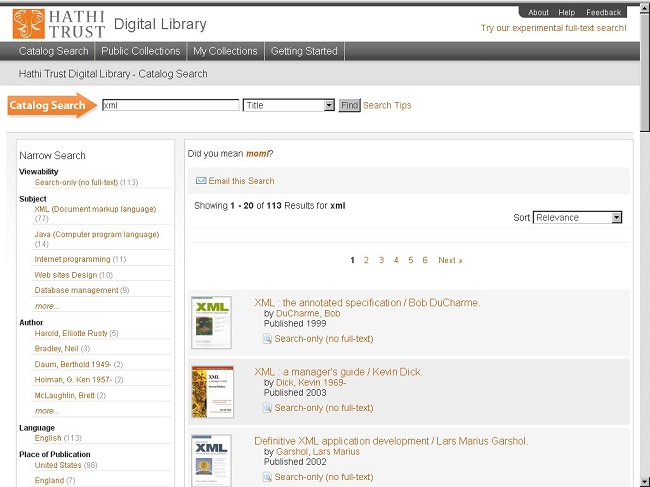Focus the catalog search text field
The width and height of the screenshot is (650, 487).
[x=170, y=105]
